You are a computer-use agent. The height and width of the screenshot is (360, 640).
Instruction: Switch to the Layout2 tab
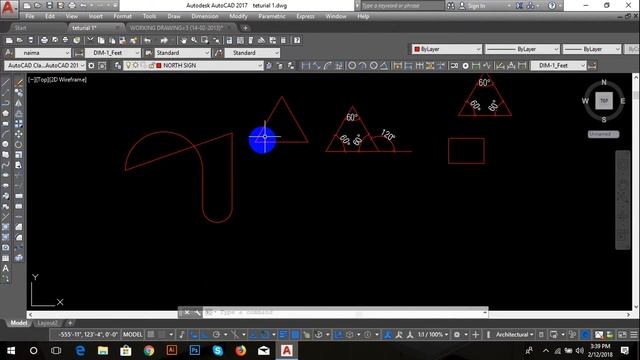pos(47,323)
